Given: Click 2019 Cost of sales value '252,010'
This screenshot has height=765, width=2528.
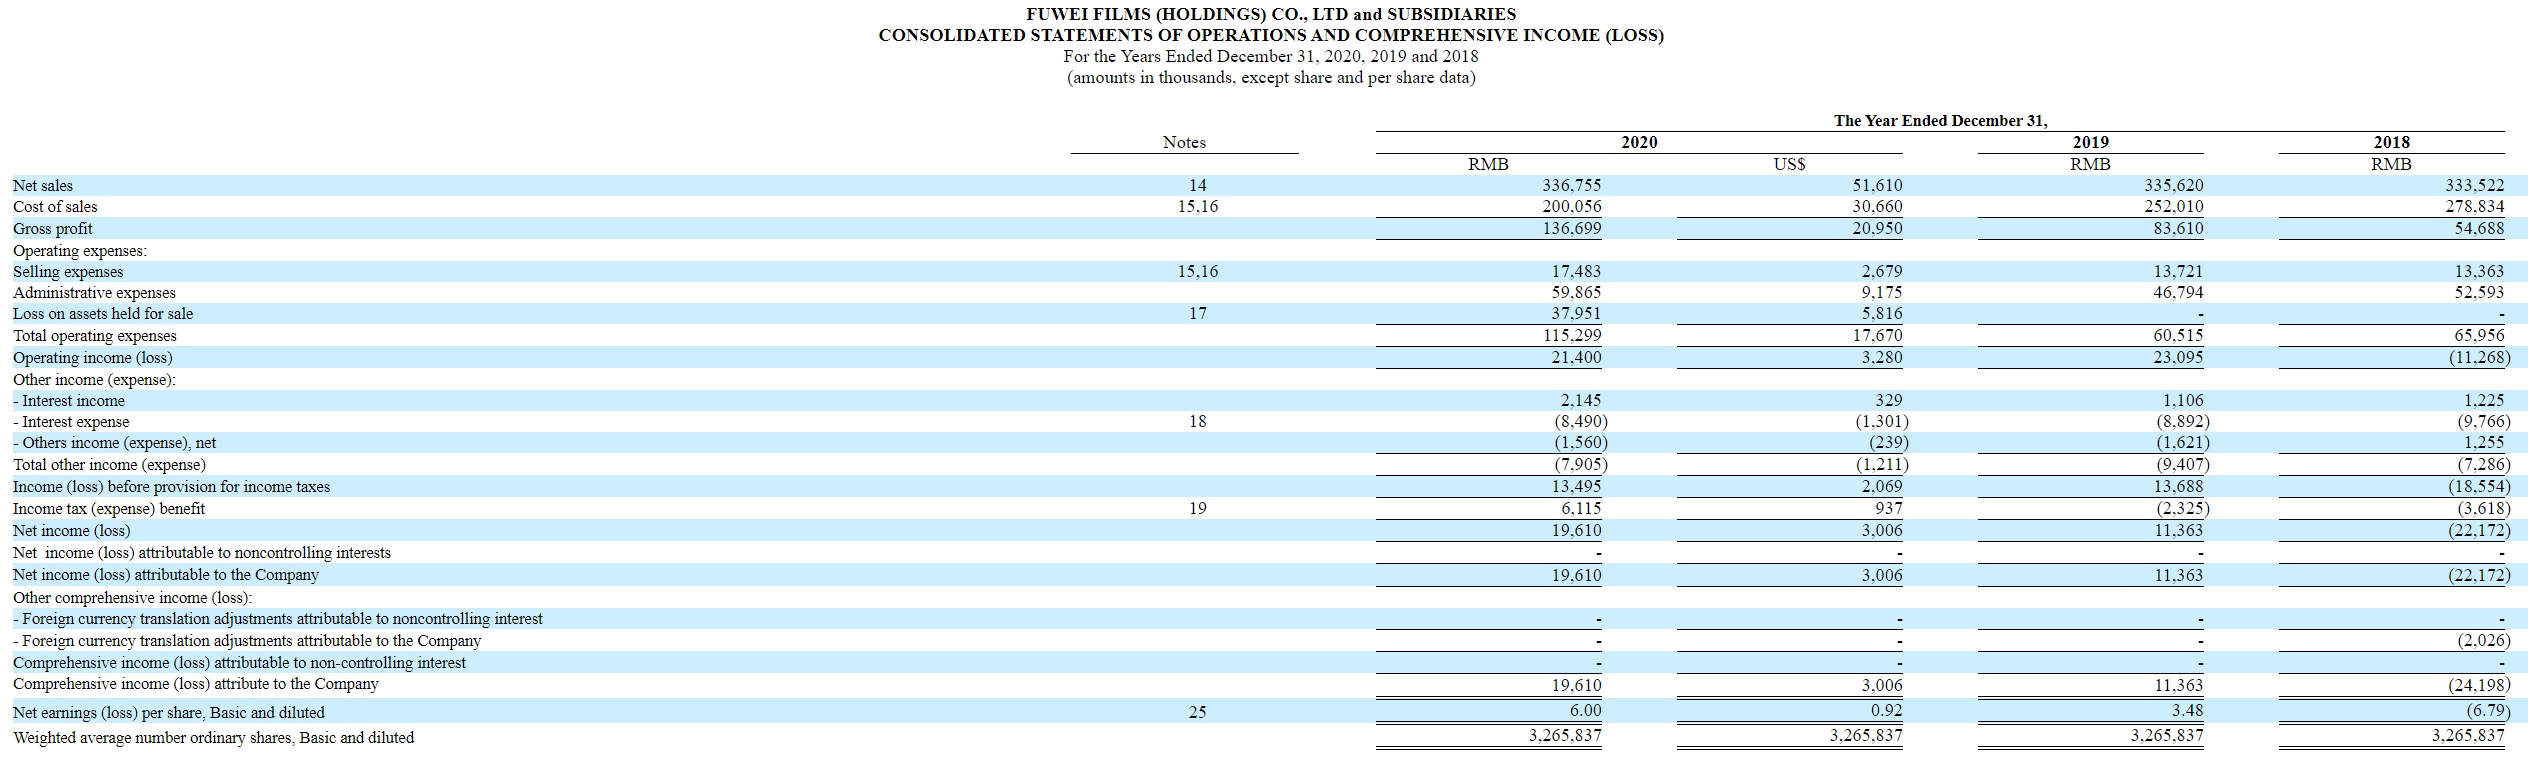Looking at the screenshot, I should 2175,207.
